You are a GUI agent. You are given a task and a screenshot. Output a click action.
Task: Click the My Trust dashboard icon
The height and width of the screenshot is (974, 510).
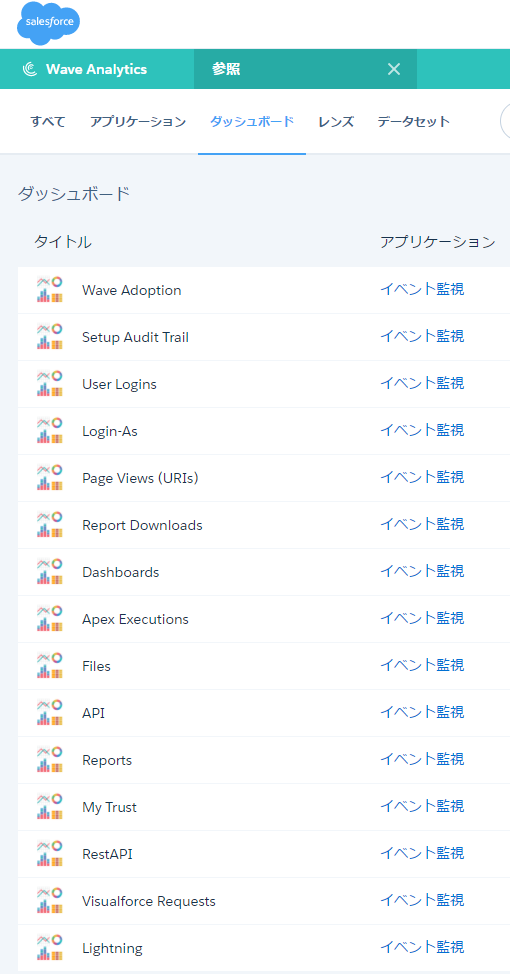[x=50, y=807]
